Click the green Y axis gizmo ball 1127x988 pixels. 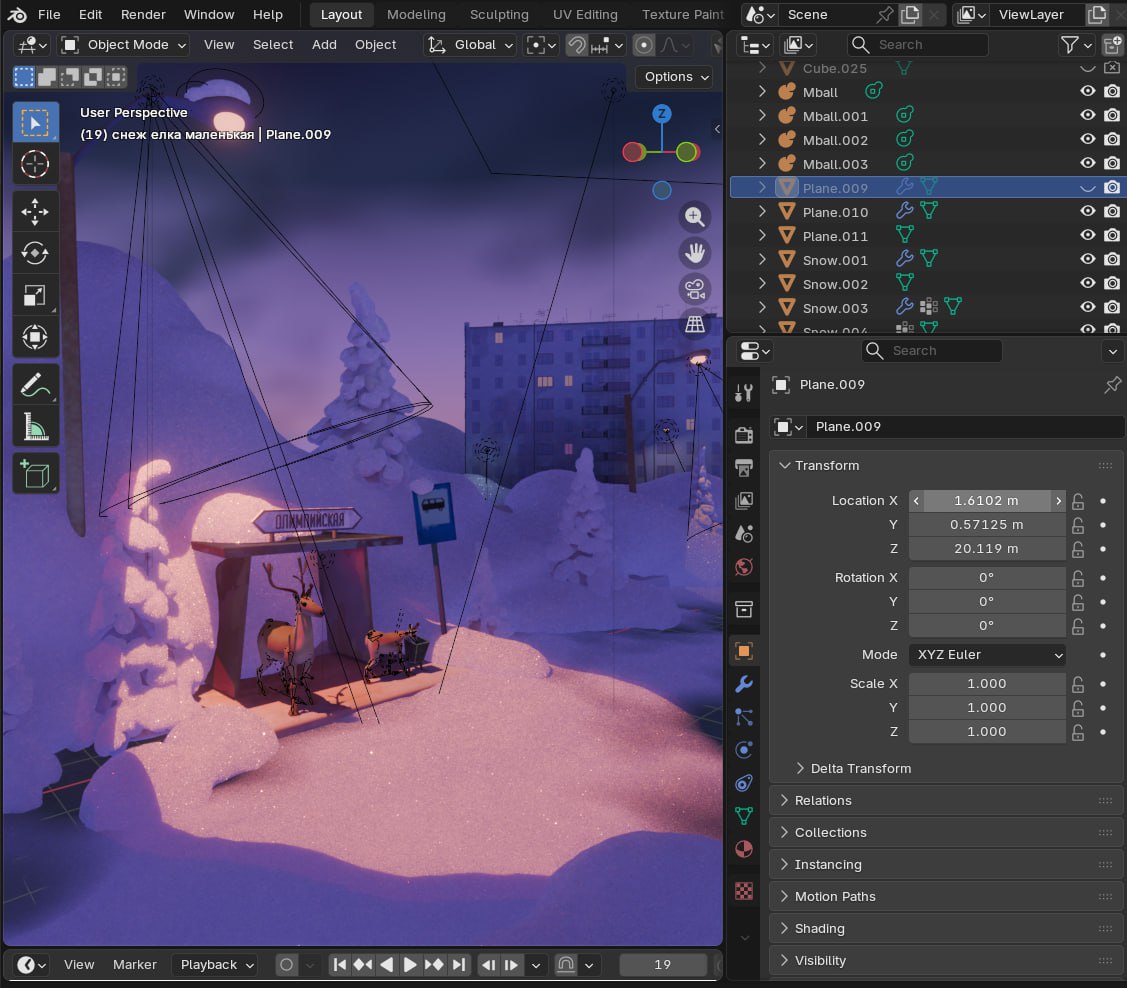coord(686,152)
